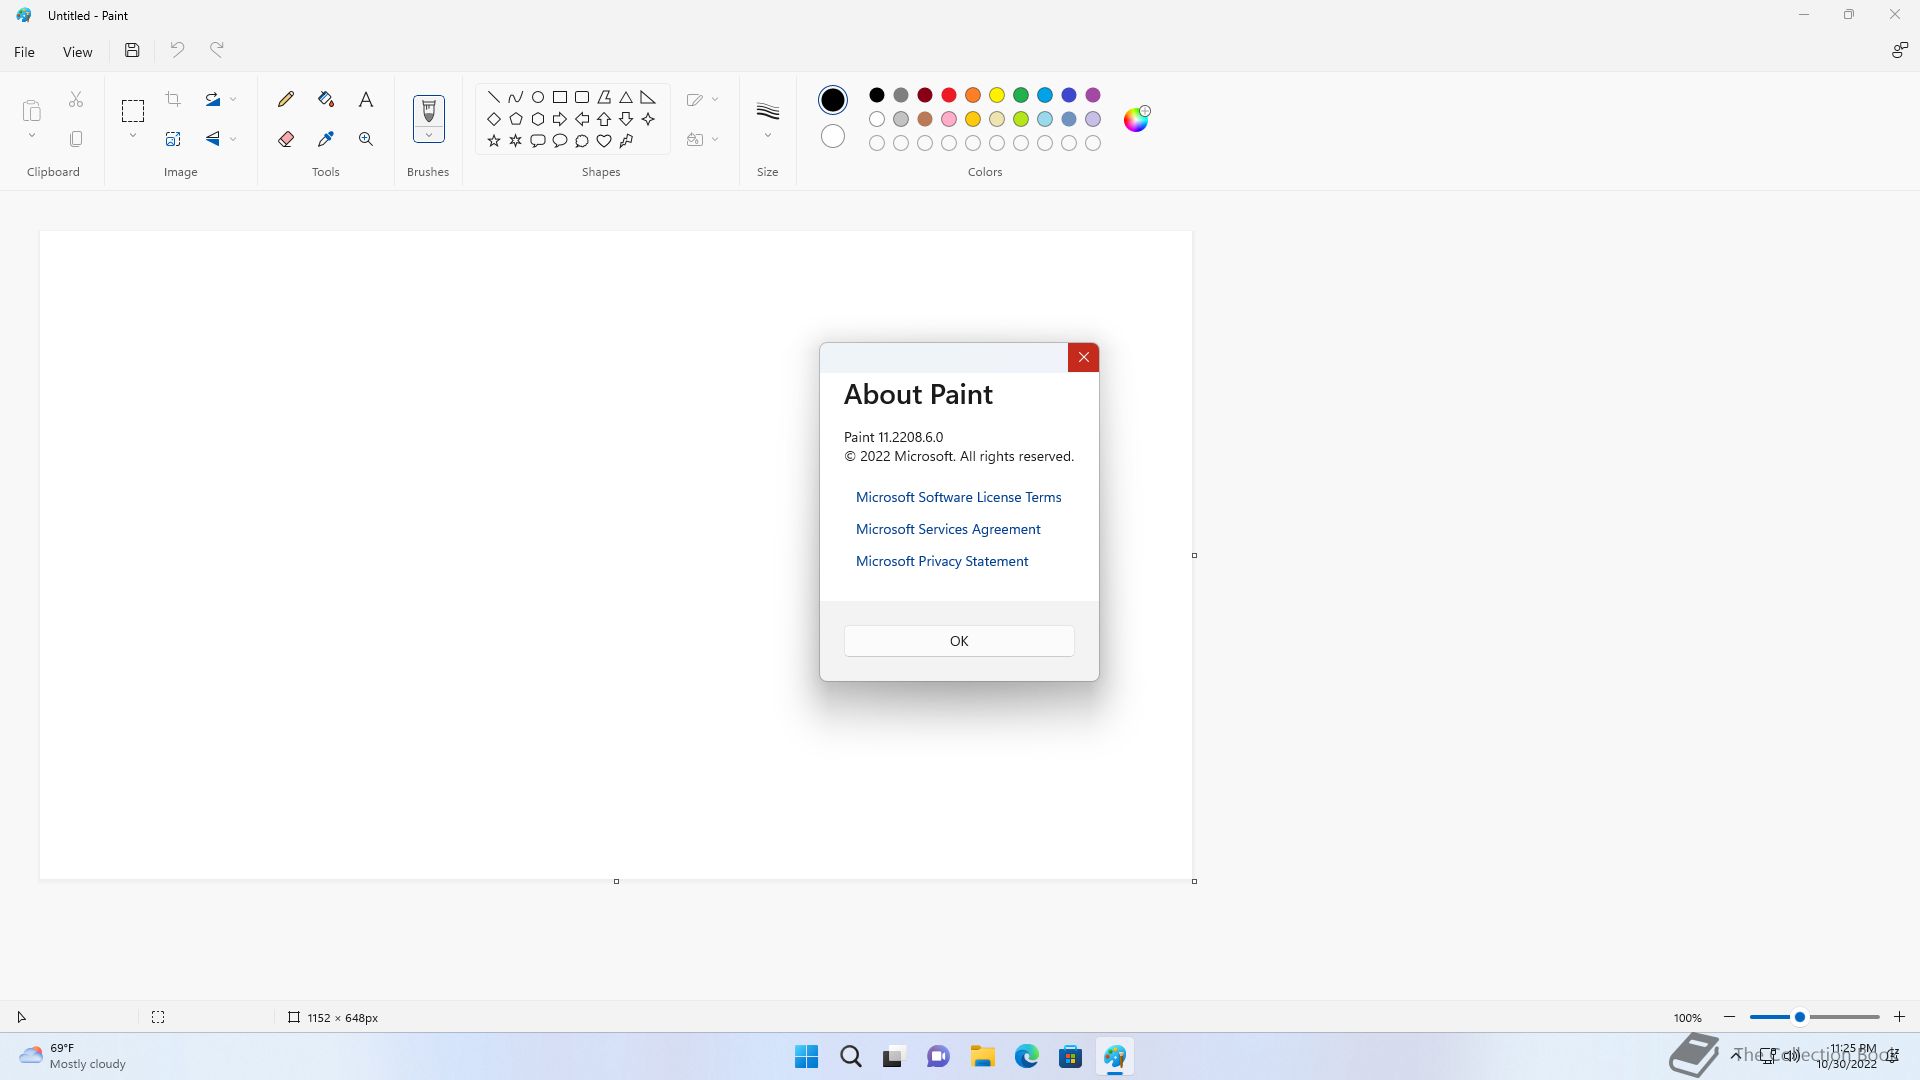The image size is (1920, 1080).
Task: Expand the Rotate dropdown arrow
Action: click(x=233, y=99)
